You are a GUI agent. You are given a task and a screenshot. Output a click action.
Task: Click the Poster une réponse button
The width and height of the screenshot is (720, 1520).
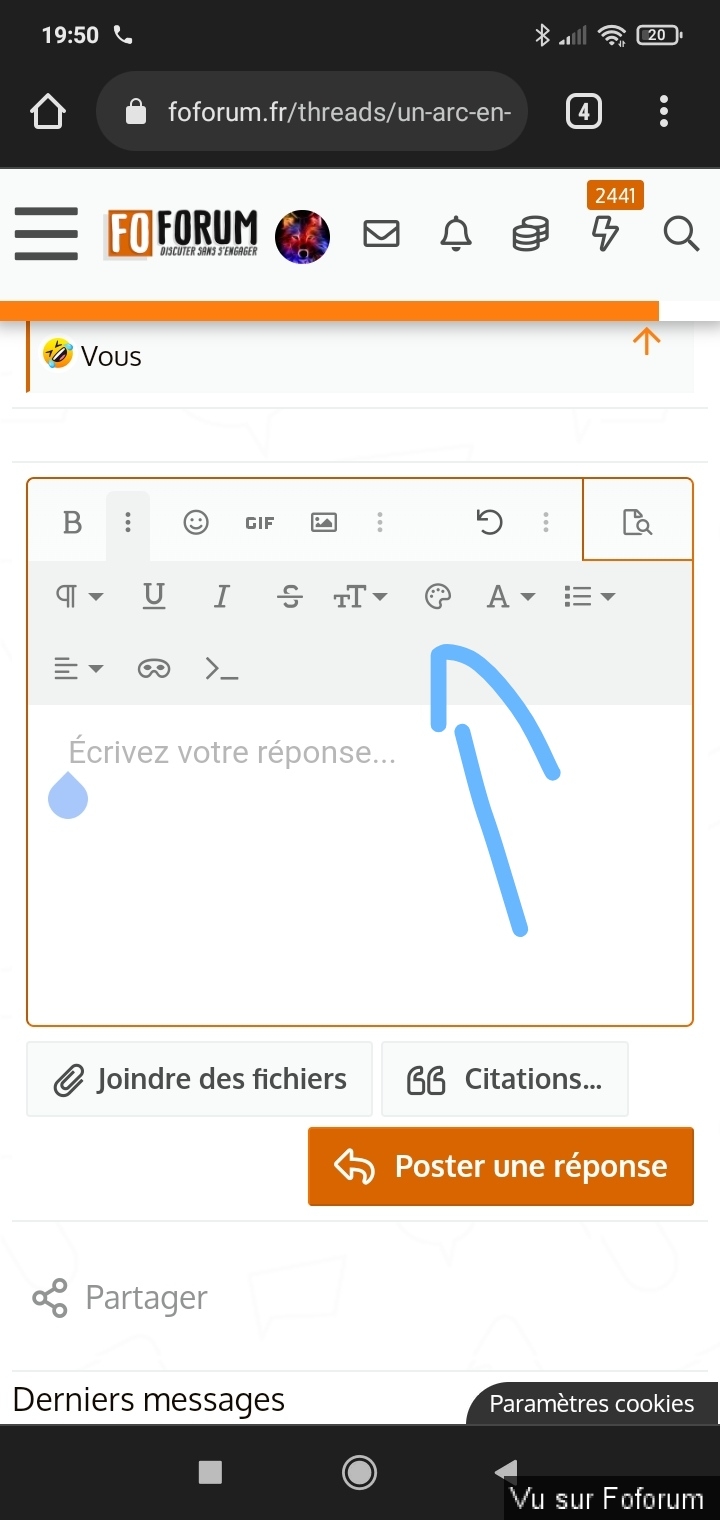pos(500,1166)
